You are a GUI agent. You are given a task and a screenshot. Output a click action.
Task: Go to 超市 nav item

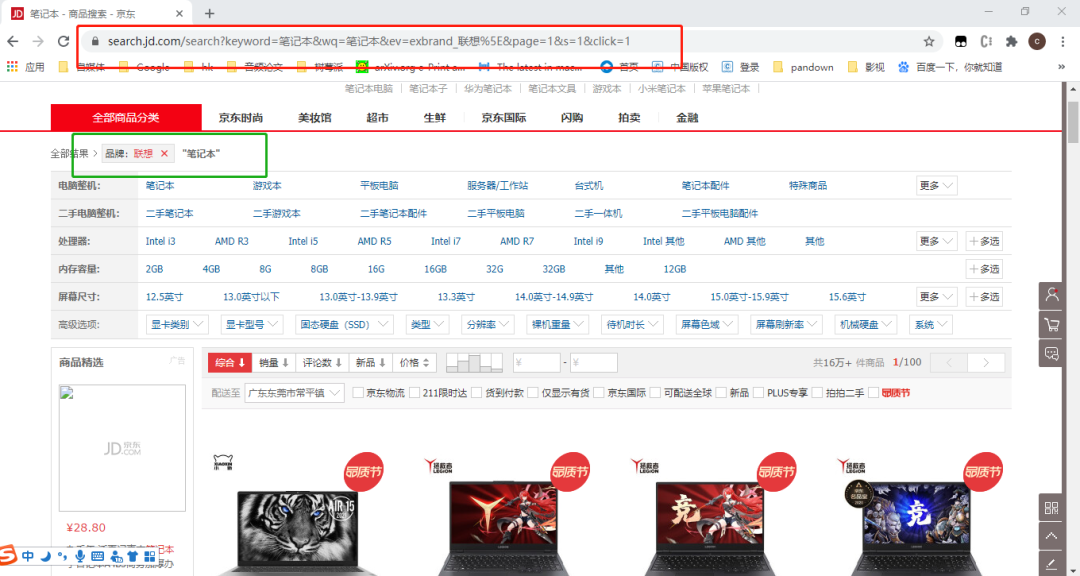[x=377, y=118]
